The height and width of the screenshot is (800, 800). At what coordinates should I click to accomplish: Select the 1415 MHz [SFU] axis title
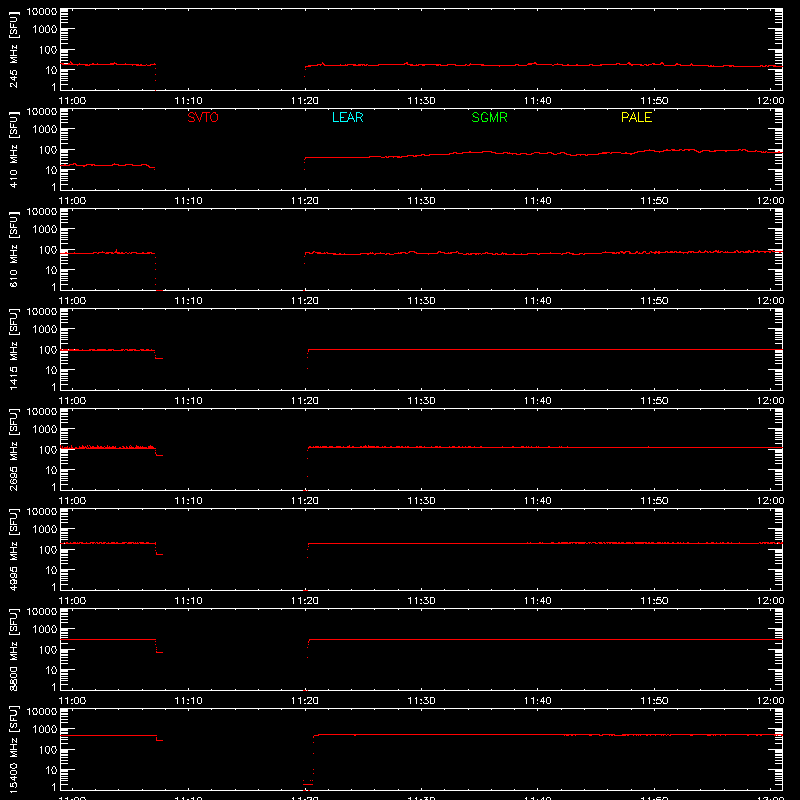14,349
